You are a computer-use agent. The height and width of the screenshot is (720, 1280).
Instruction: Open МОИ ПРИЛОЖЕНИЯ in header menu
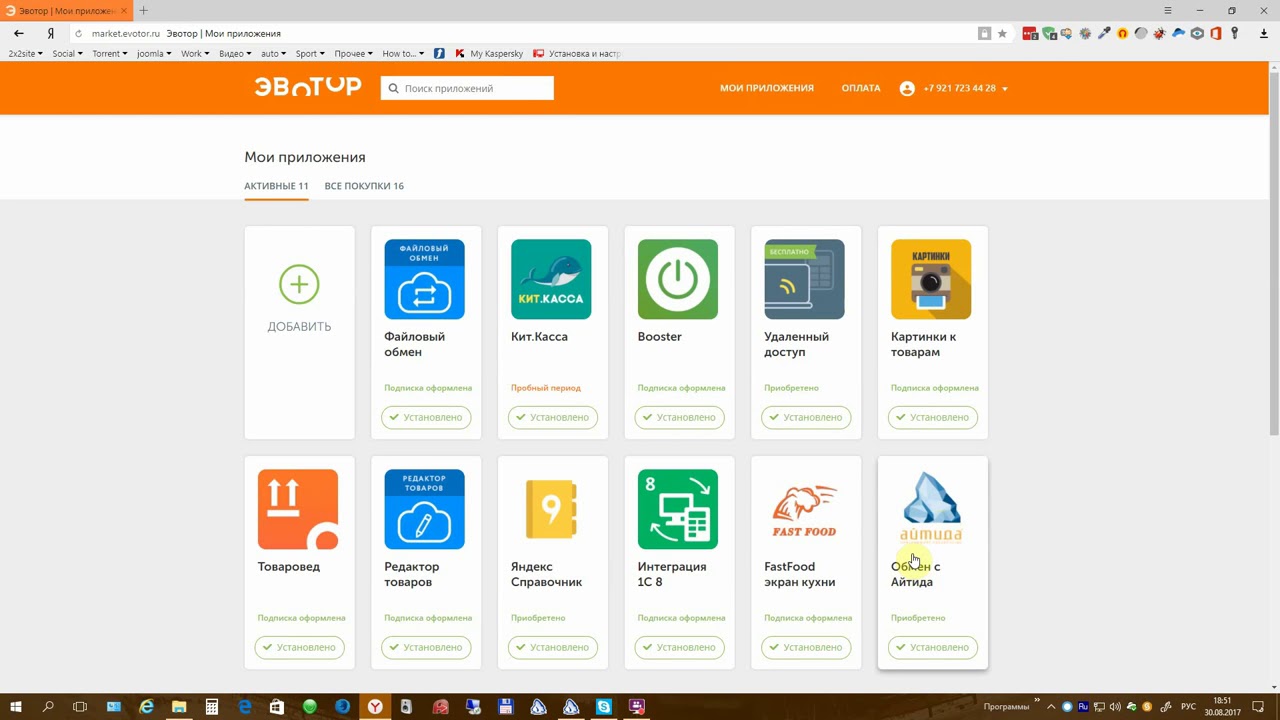[767, 88]
